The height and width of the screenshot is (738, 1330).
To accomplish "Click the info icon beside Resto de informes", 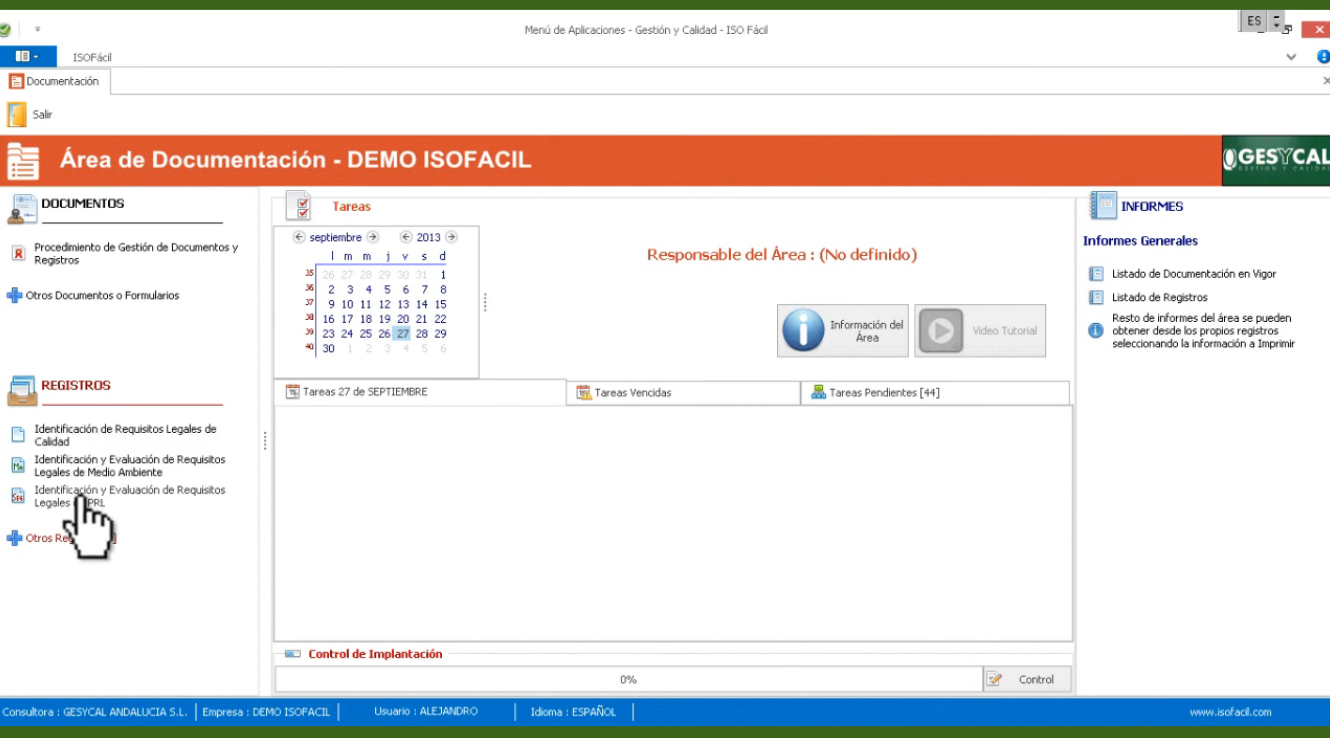I will (1096, 330).
